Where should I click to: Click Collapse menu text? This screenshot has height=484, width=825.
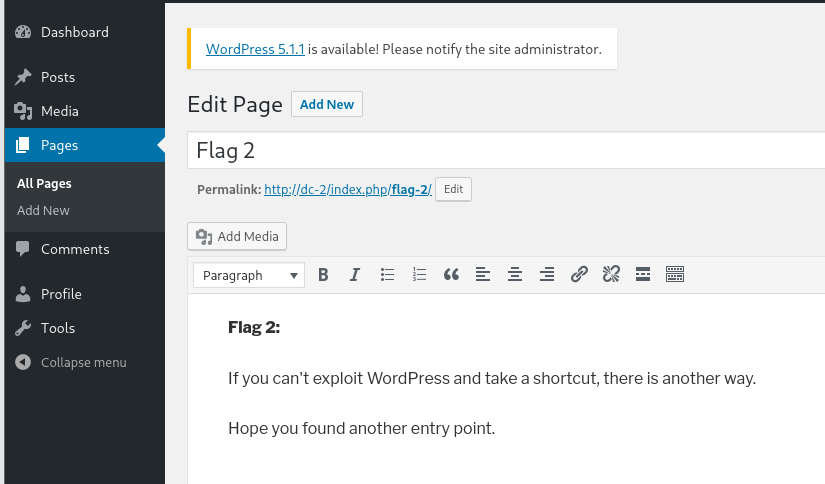(84, 362)
